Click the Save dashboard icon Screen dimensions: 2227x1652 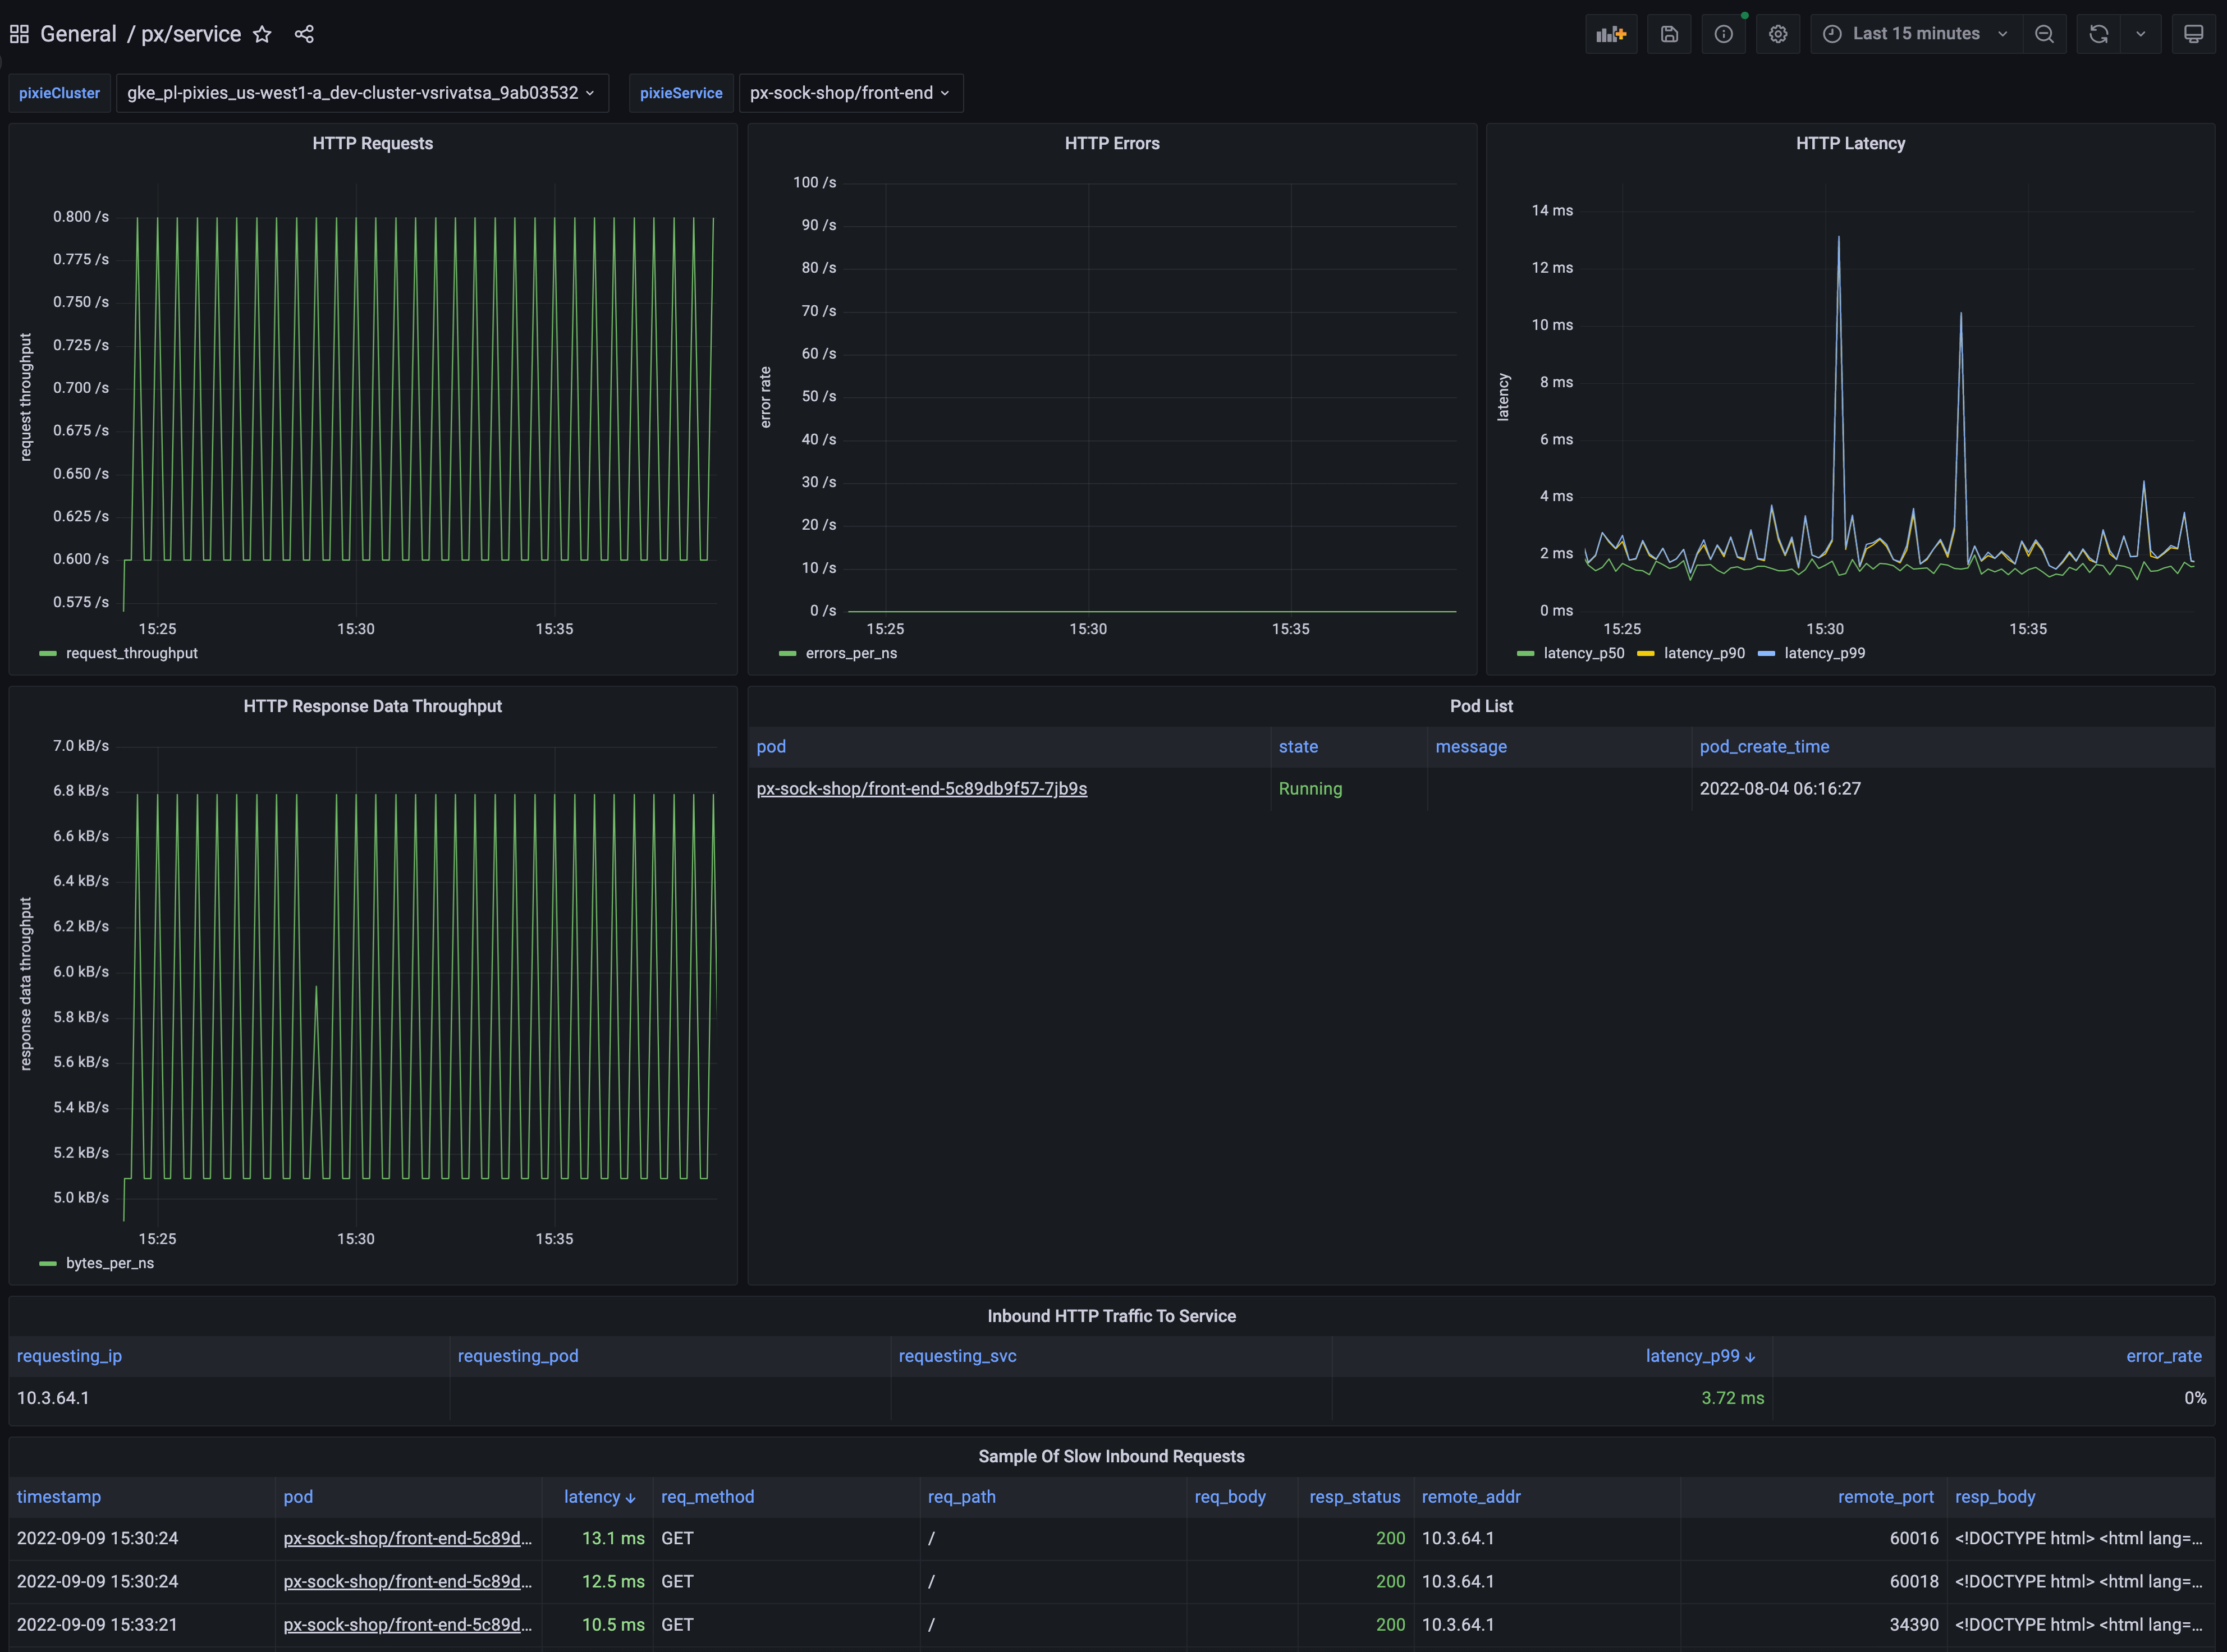click(1669, 34)
